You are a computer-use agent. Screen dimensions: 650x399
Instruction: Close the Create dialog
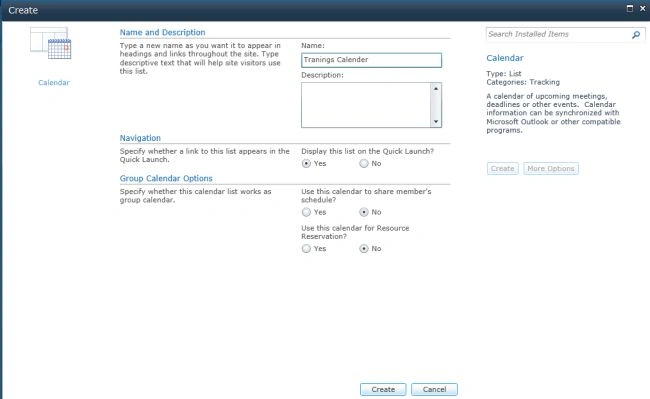(643, 8)
